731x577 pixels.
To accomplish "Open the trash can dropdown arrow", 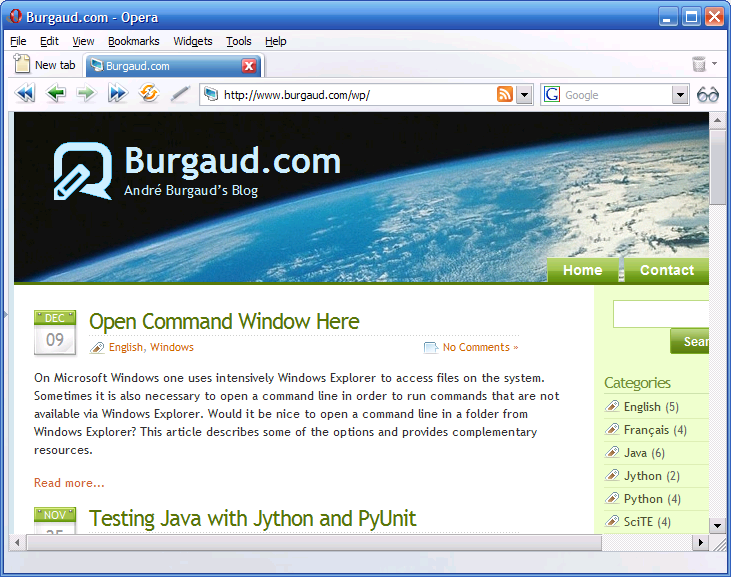I will click(715, 63).
